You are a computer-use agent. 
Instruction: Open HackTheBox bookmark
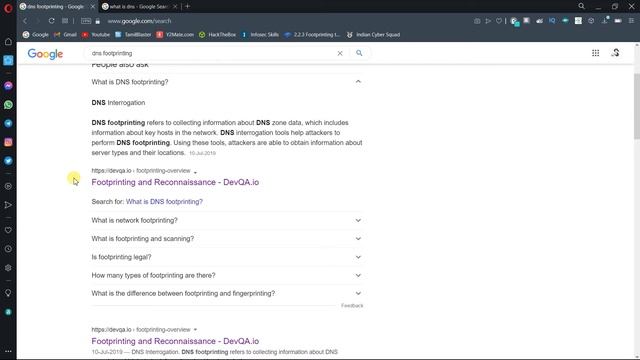(x=218, y=35)
